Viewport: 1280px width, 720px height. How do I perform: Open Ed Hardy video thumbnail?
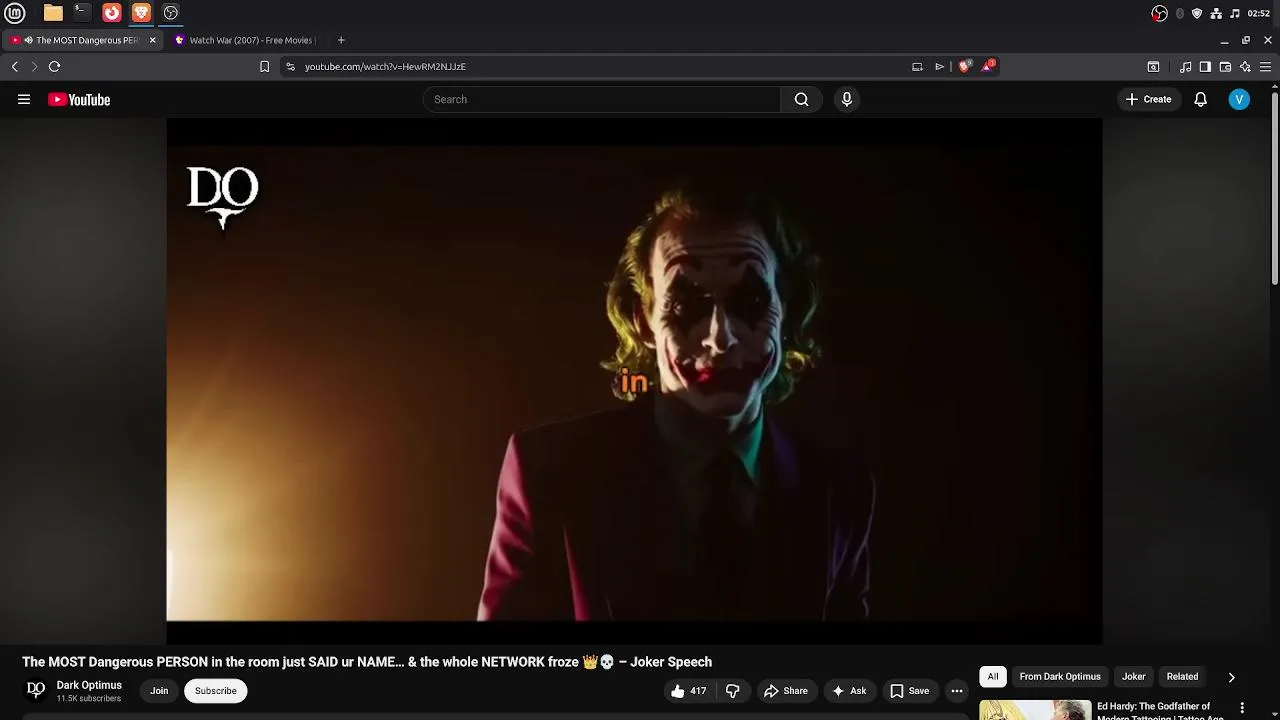pos(1035,710)
